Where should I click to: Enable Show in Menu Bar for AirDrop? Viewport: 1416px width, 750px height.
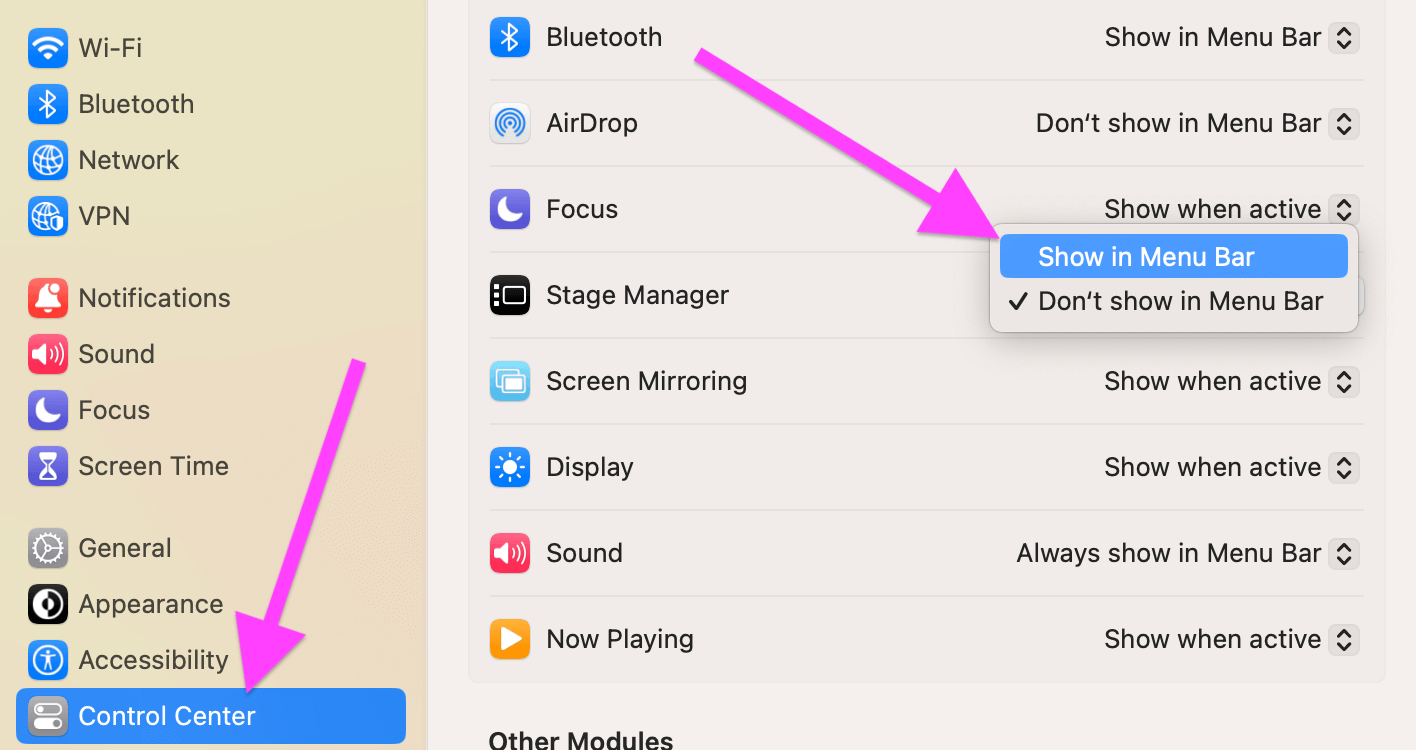coord(1146,256)
